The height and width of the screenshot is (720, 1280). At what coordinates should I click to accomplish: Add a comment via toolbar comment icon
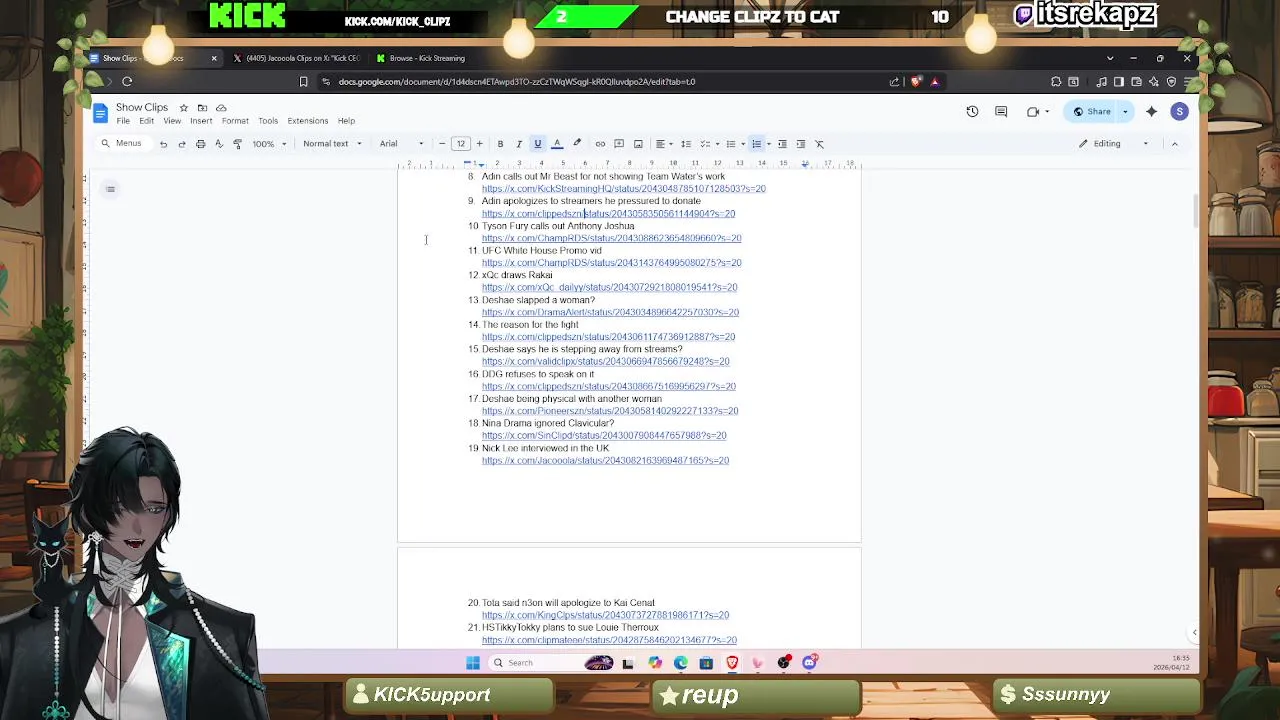click(x=619, y=144)
